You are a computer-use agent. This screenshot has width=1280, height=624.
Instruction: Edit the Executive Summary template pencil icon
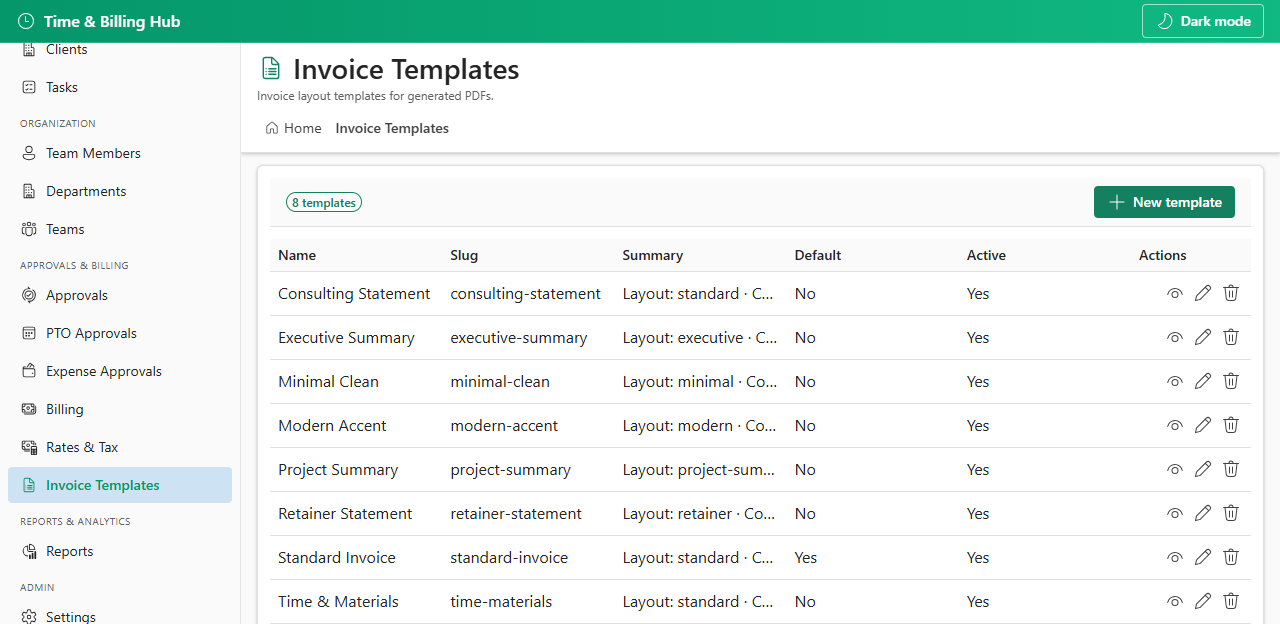click(x=1203, y=338)
